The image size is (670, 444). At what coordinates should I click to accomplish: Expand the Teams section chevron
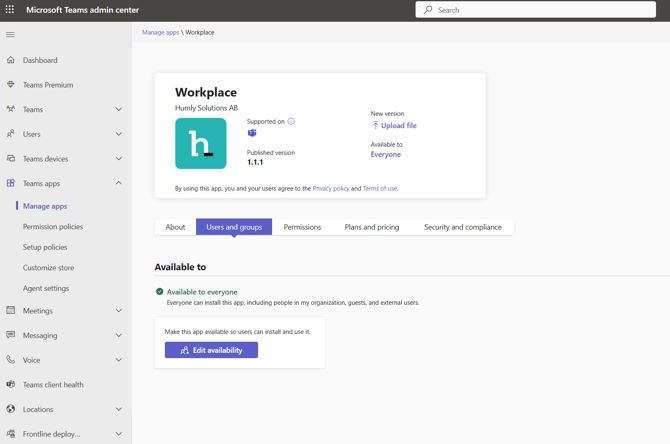[x=118, y=110]
